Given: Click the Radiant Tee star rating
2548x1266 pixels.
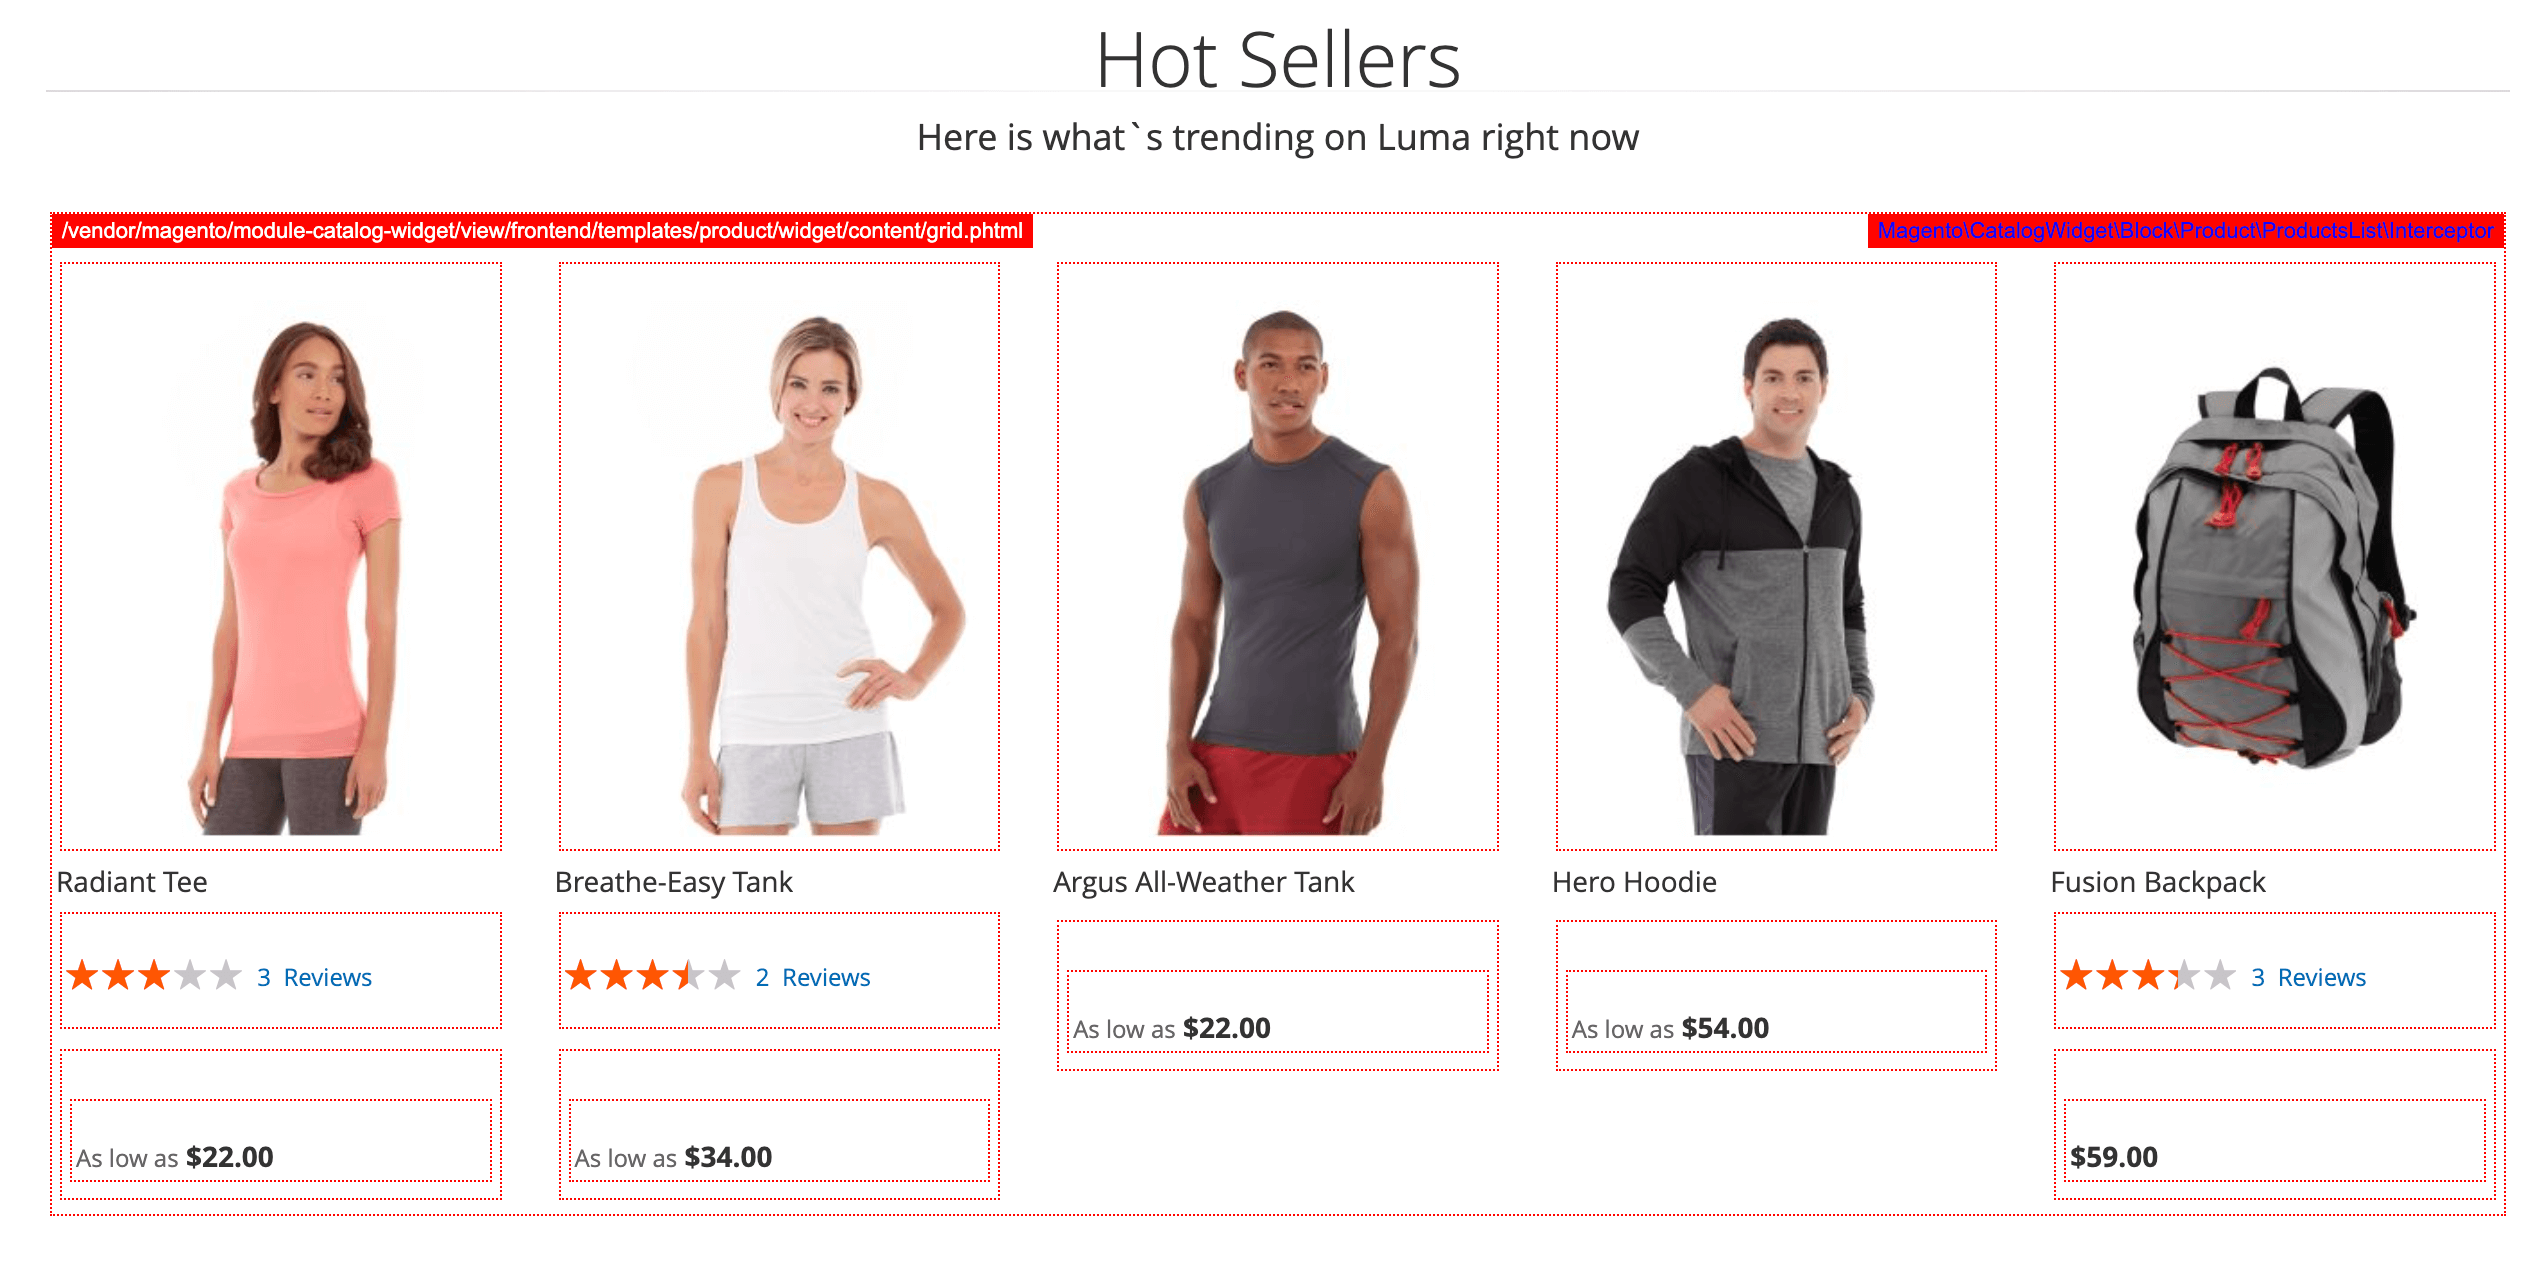Looking at the screenshot, I should pyautogui.click(x=154, y=975).
